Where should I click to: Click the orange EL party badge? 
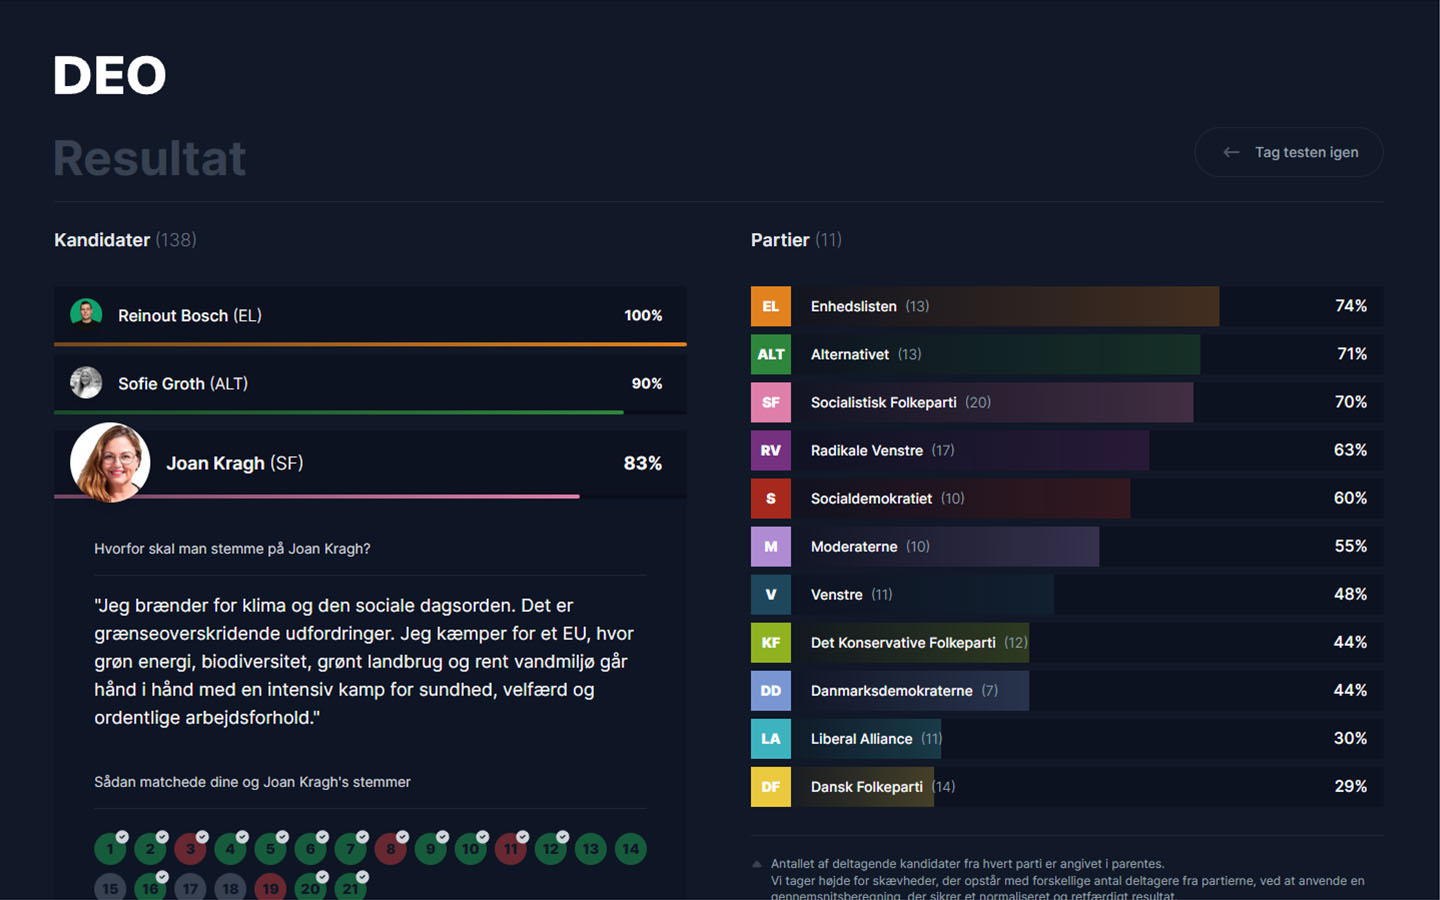point(771,306)
